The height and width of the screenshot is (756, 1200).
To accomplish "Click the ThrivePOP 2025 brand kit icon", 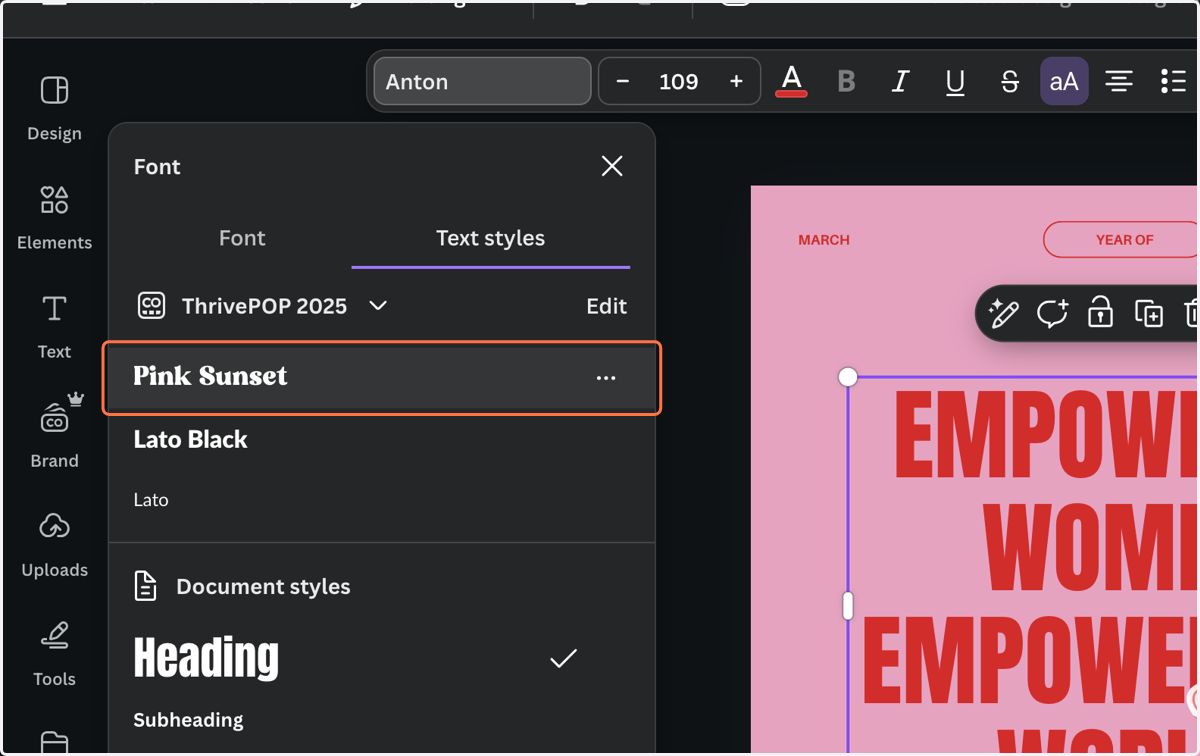I will (x=151, y=306).
